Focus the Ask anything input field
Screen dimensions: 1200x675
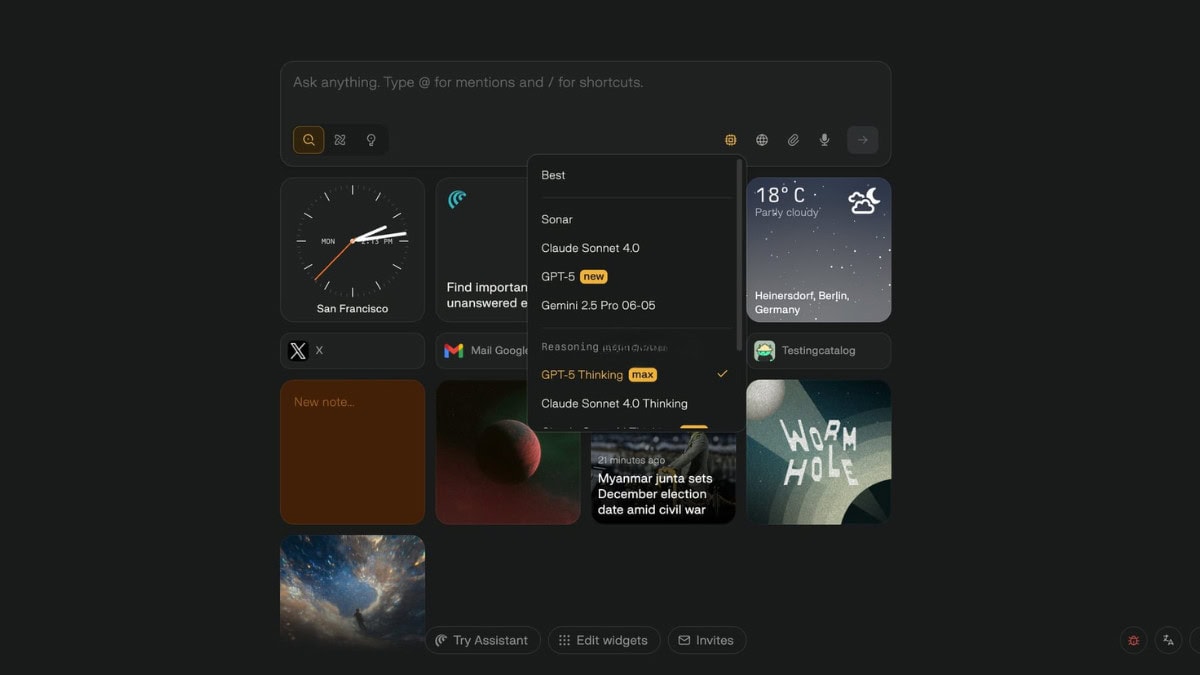coord(585,83)
